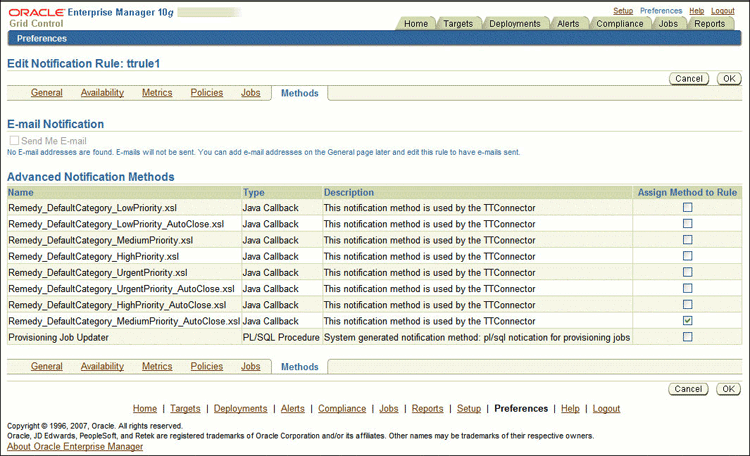Viewport: 750px width, 456px height.
Task: Switch to the Compliance top tab
Action: pos(619,23)
